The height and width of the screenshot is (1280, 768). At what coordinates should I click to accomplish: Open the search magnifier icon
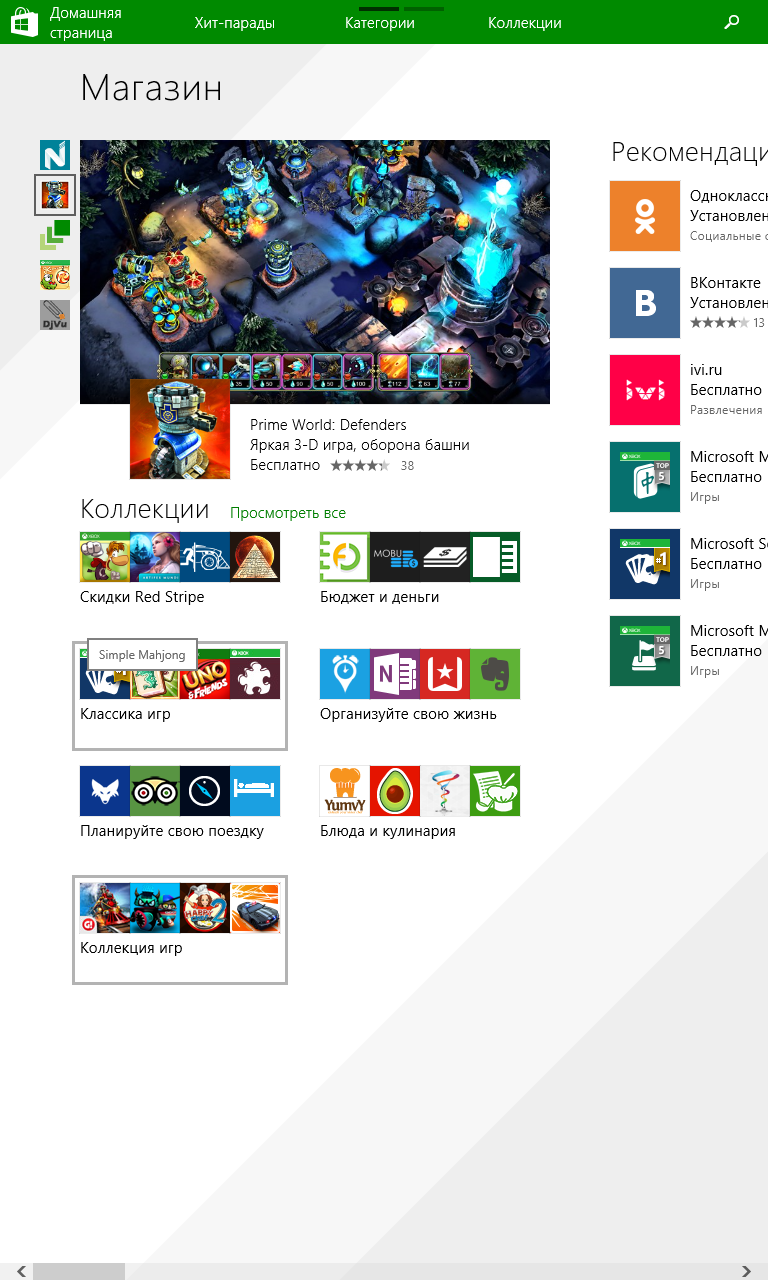(732, 22)
